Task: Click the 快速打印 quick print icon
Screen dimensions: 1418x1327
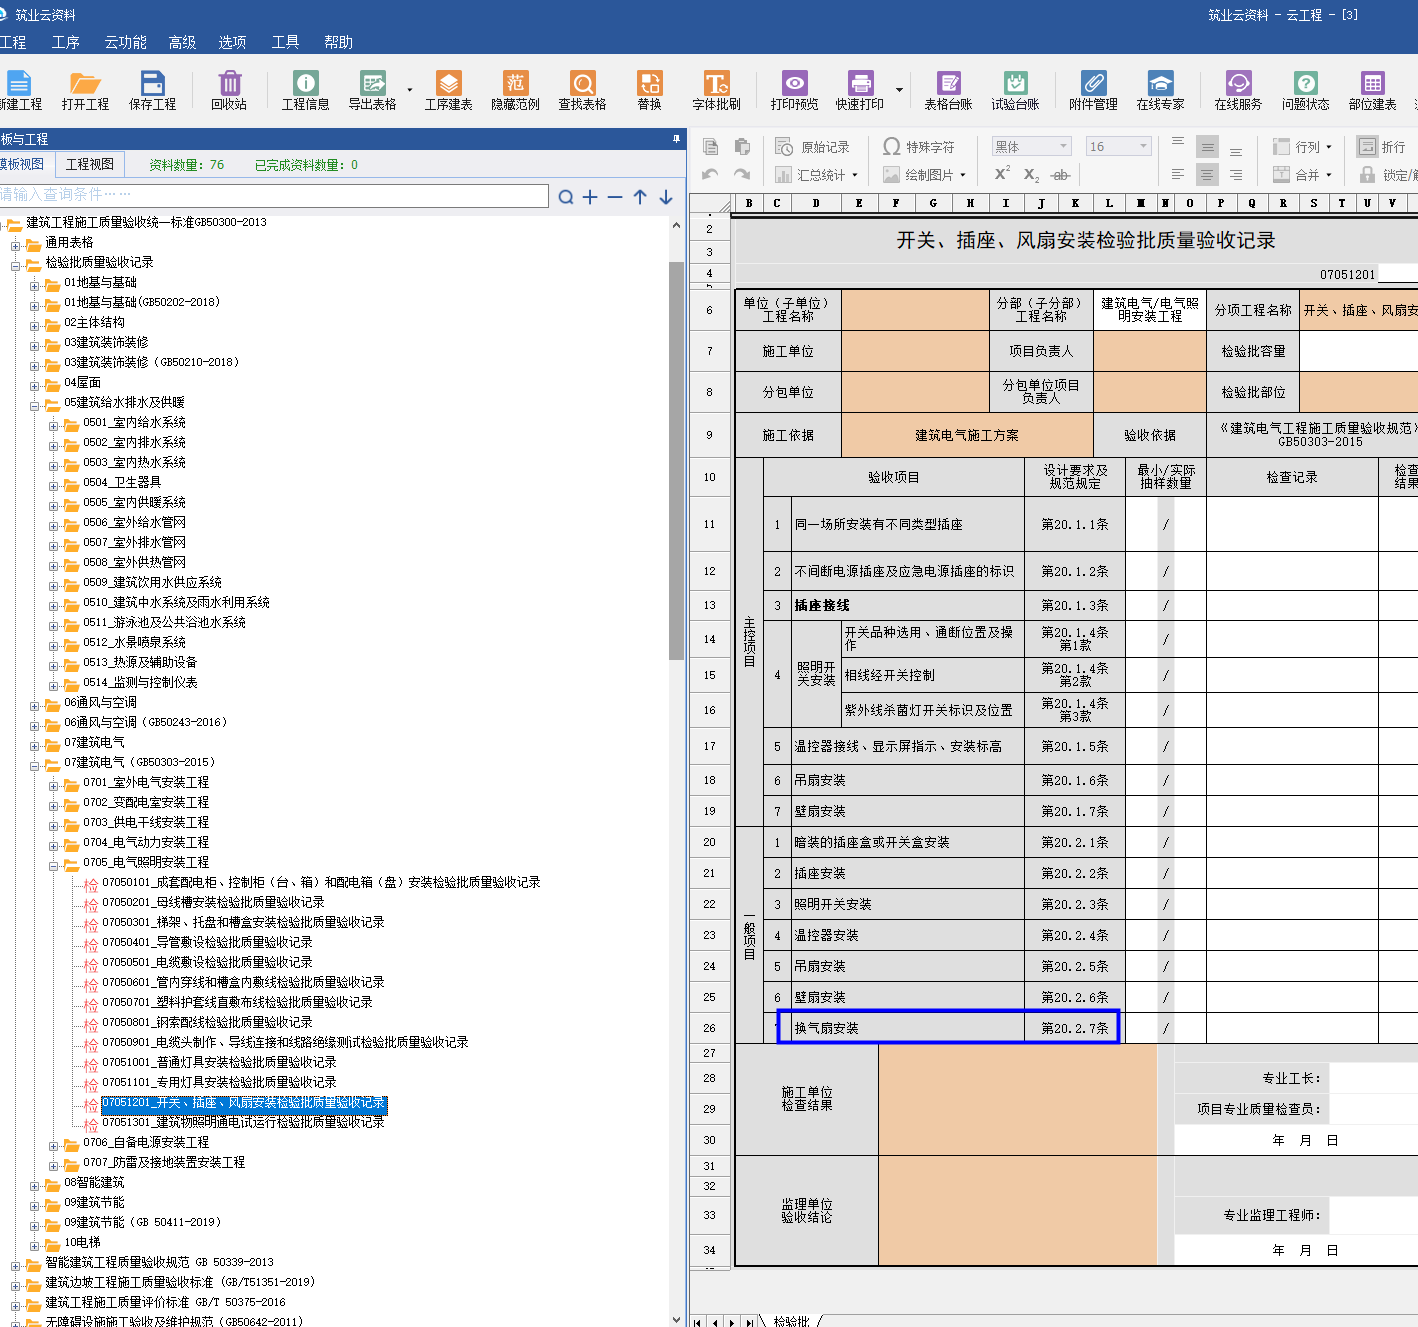Action: (860, 90)
